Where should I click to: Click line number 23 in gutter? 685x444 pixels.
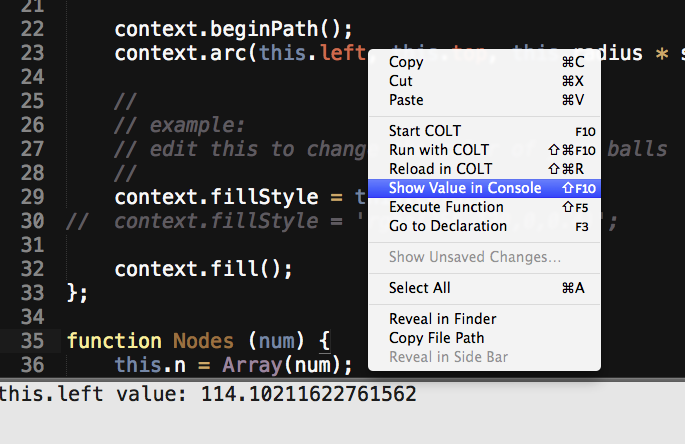click(x=32, y=53)
